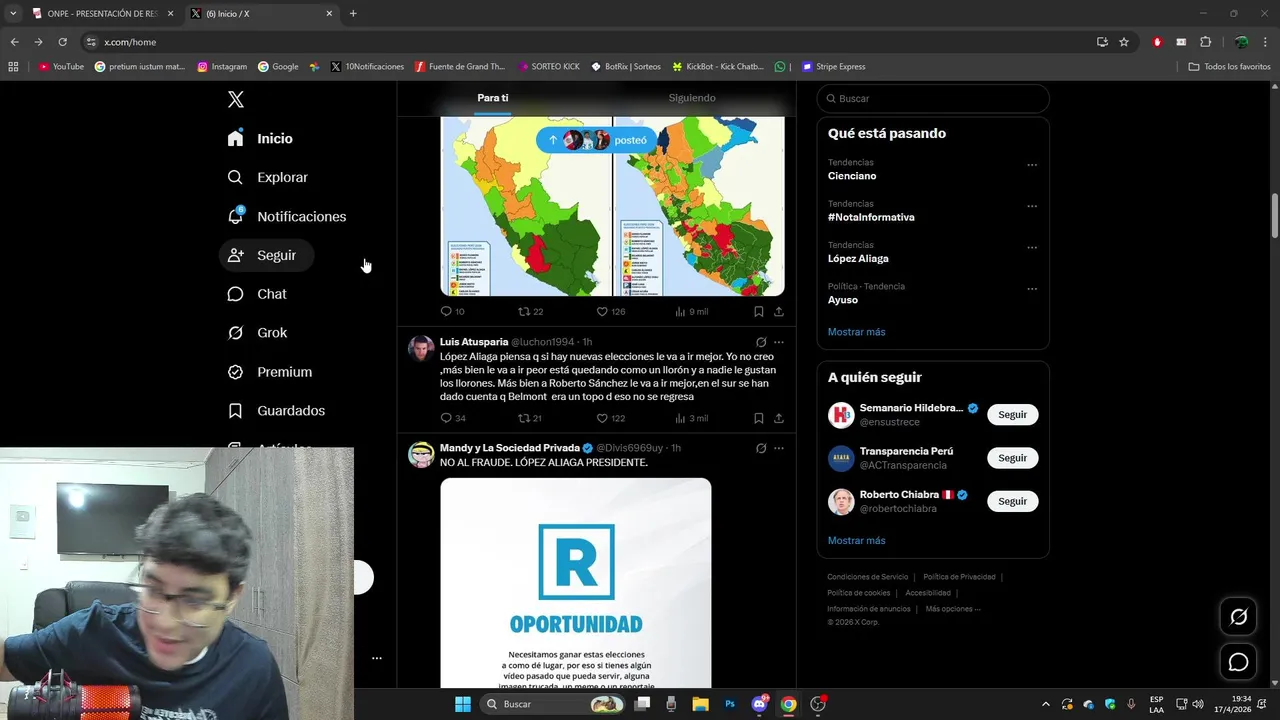This screenshot has height=720, width=1280.
Task: Click the x.com/home address bar
Action: click(590, 42)
